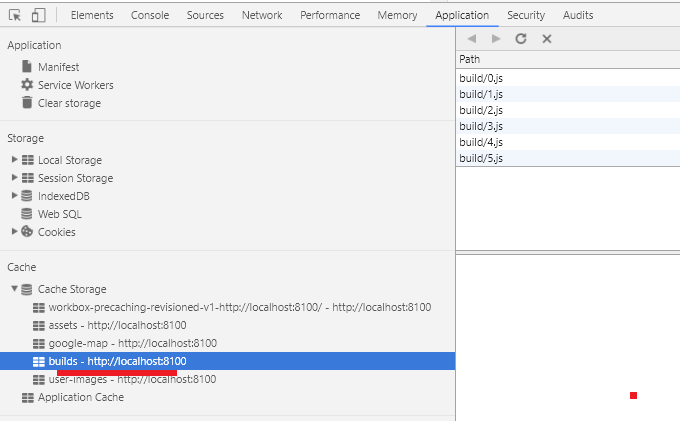Open the Memory tab
This screenshot has height=421, width=680.
tap(397, 15)
